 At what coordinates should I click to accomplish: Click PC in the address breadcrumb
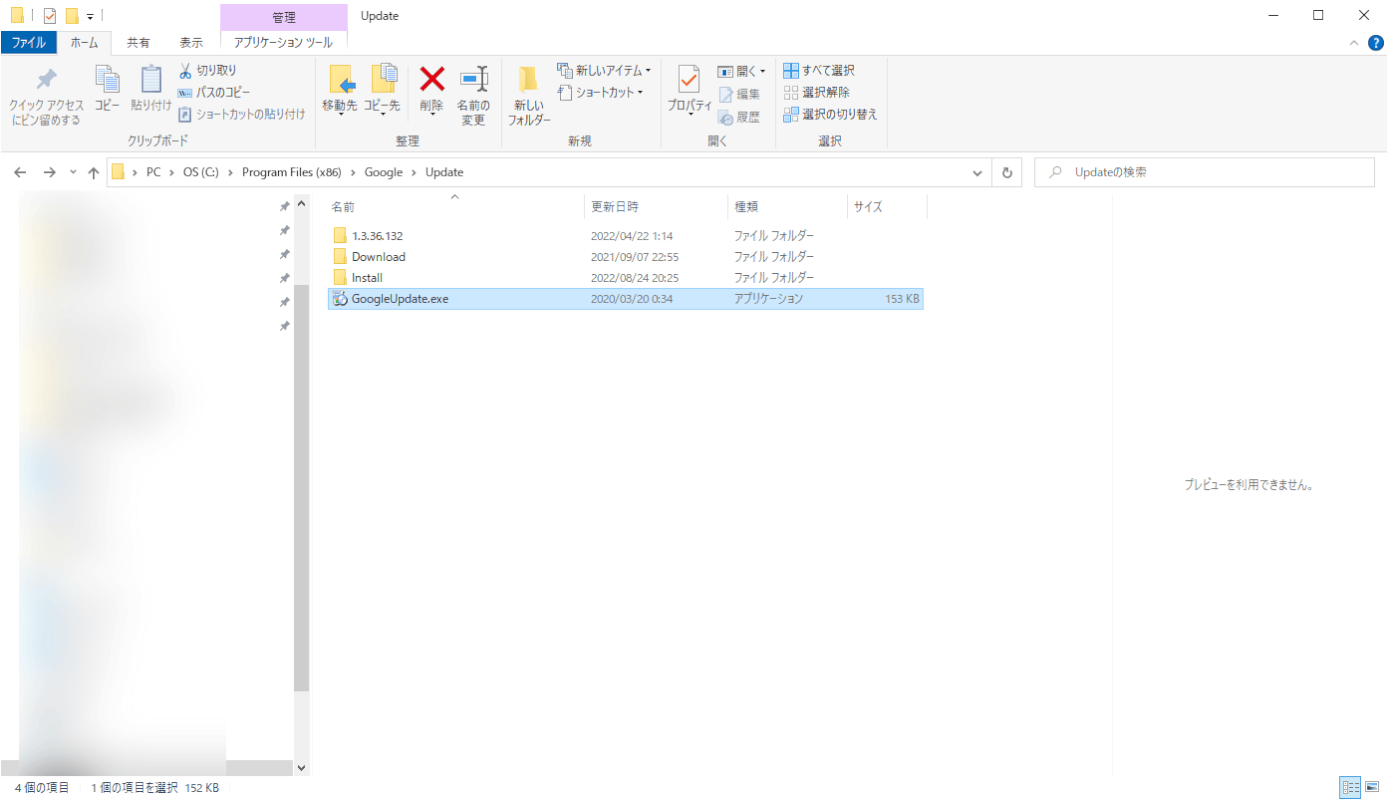coord(153,172)
